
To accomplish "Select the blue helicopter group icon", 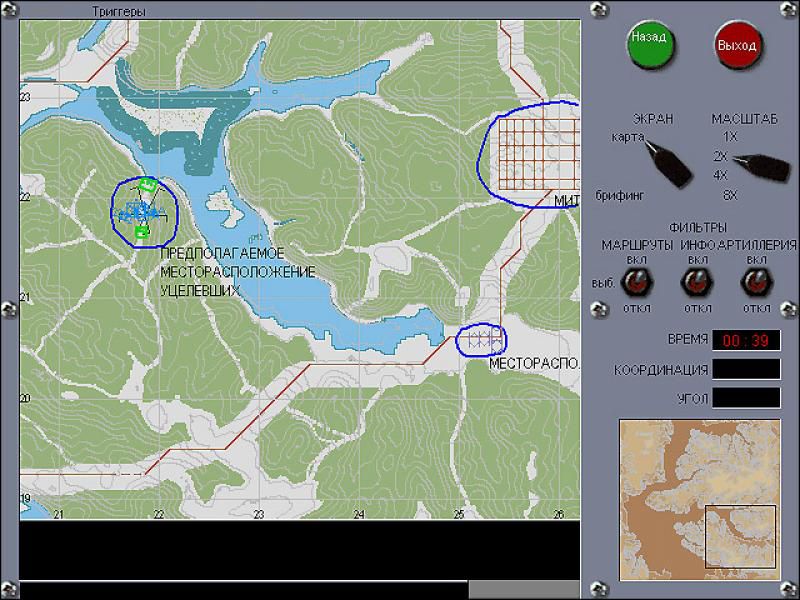I will coord(138,211).
